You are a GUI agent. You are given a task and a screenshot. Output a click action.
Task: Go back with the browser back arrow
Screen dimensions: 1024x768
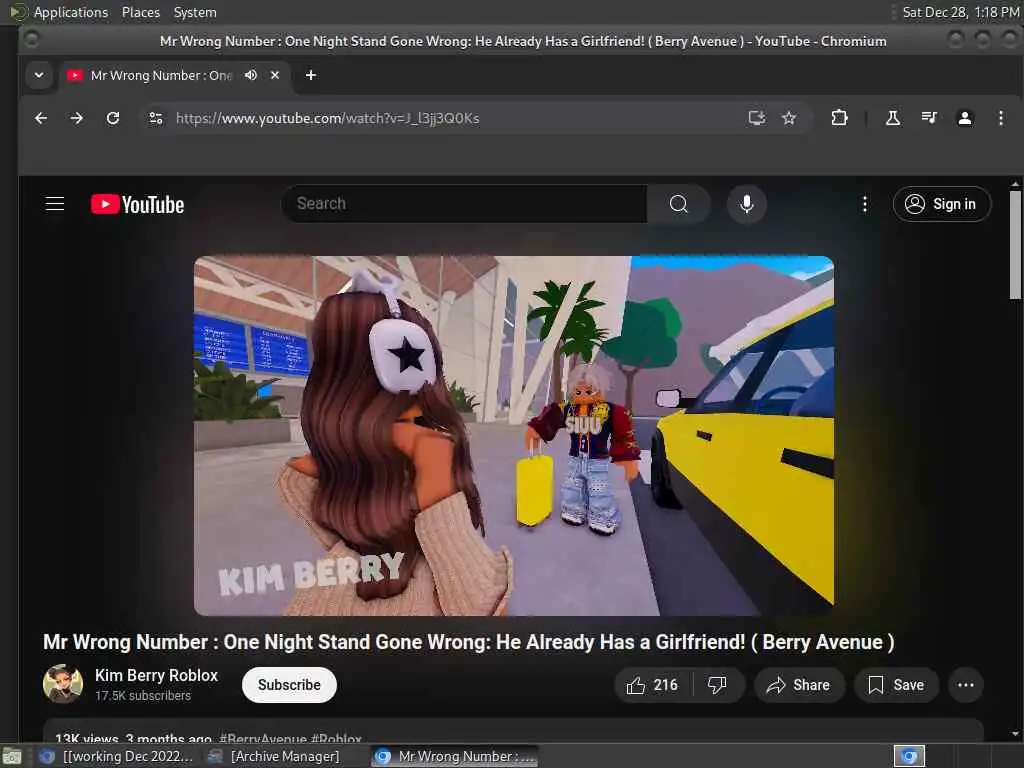(x=41, y=118)
